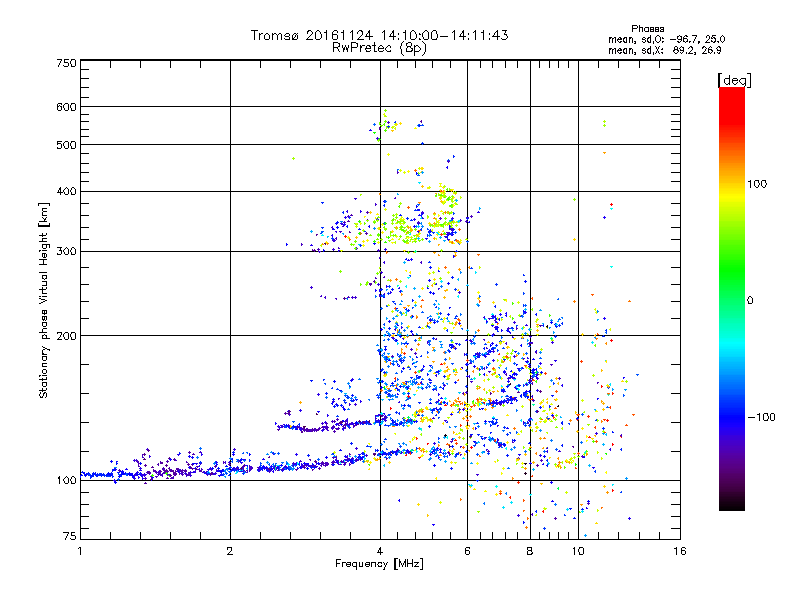Click the plot title 'Tromsø 20161124 14:10:00-14:11:43'

379,35
